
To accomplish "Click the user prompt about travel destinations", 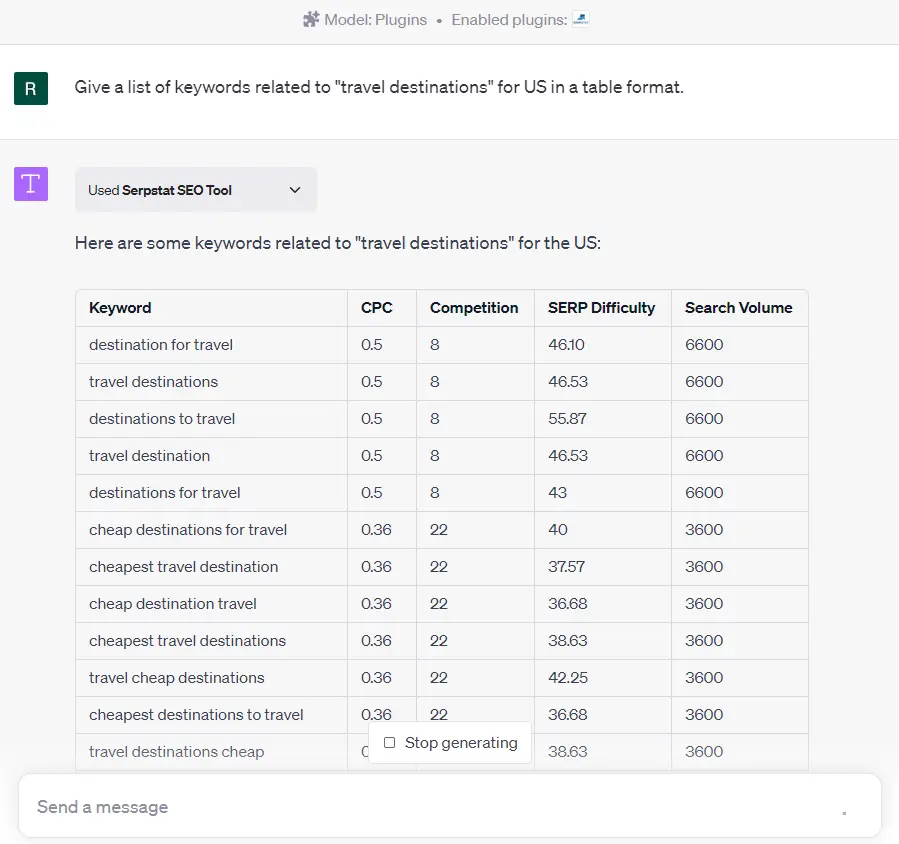I will [379, 87].
